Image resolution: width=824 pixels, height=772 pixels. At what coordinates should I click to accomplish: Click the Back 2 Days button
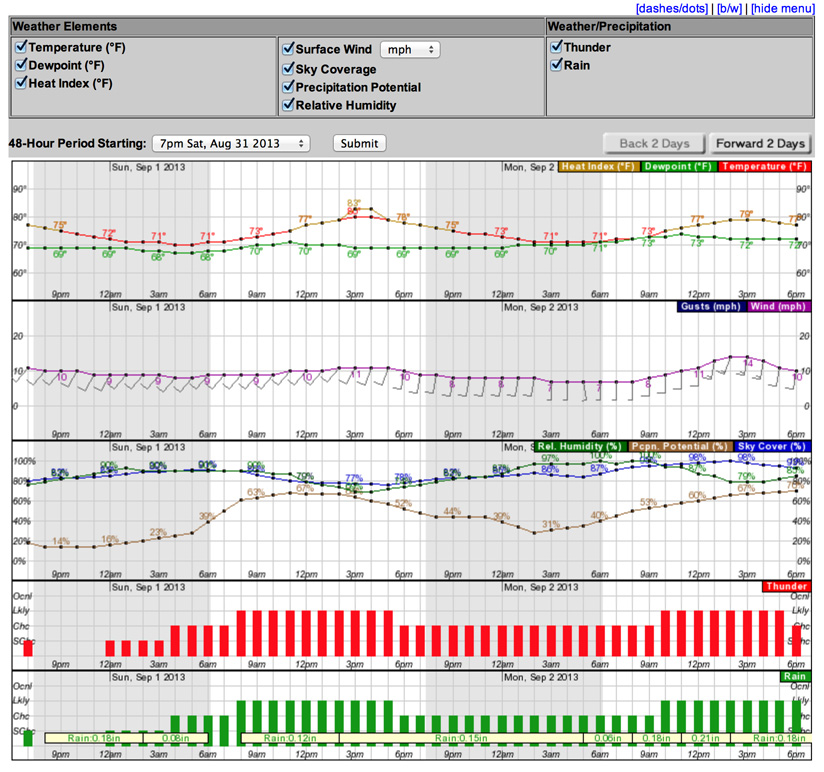(652, 143)
